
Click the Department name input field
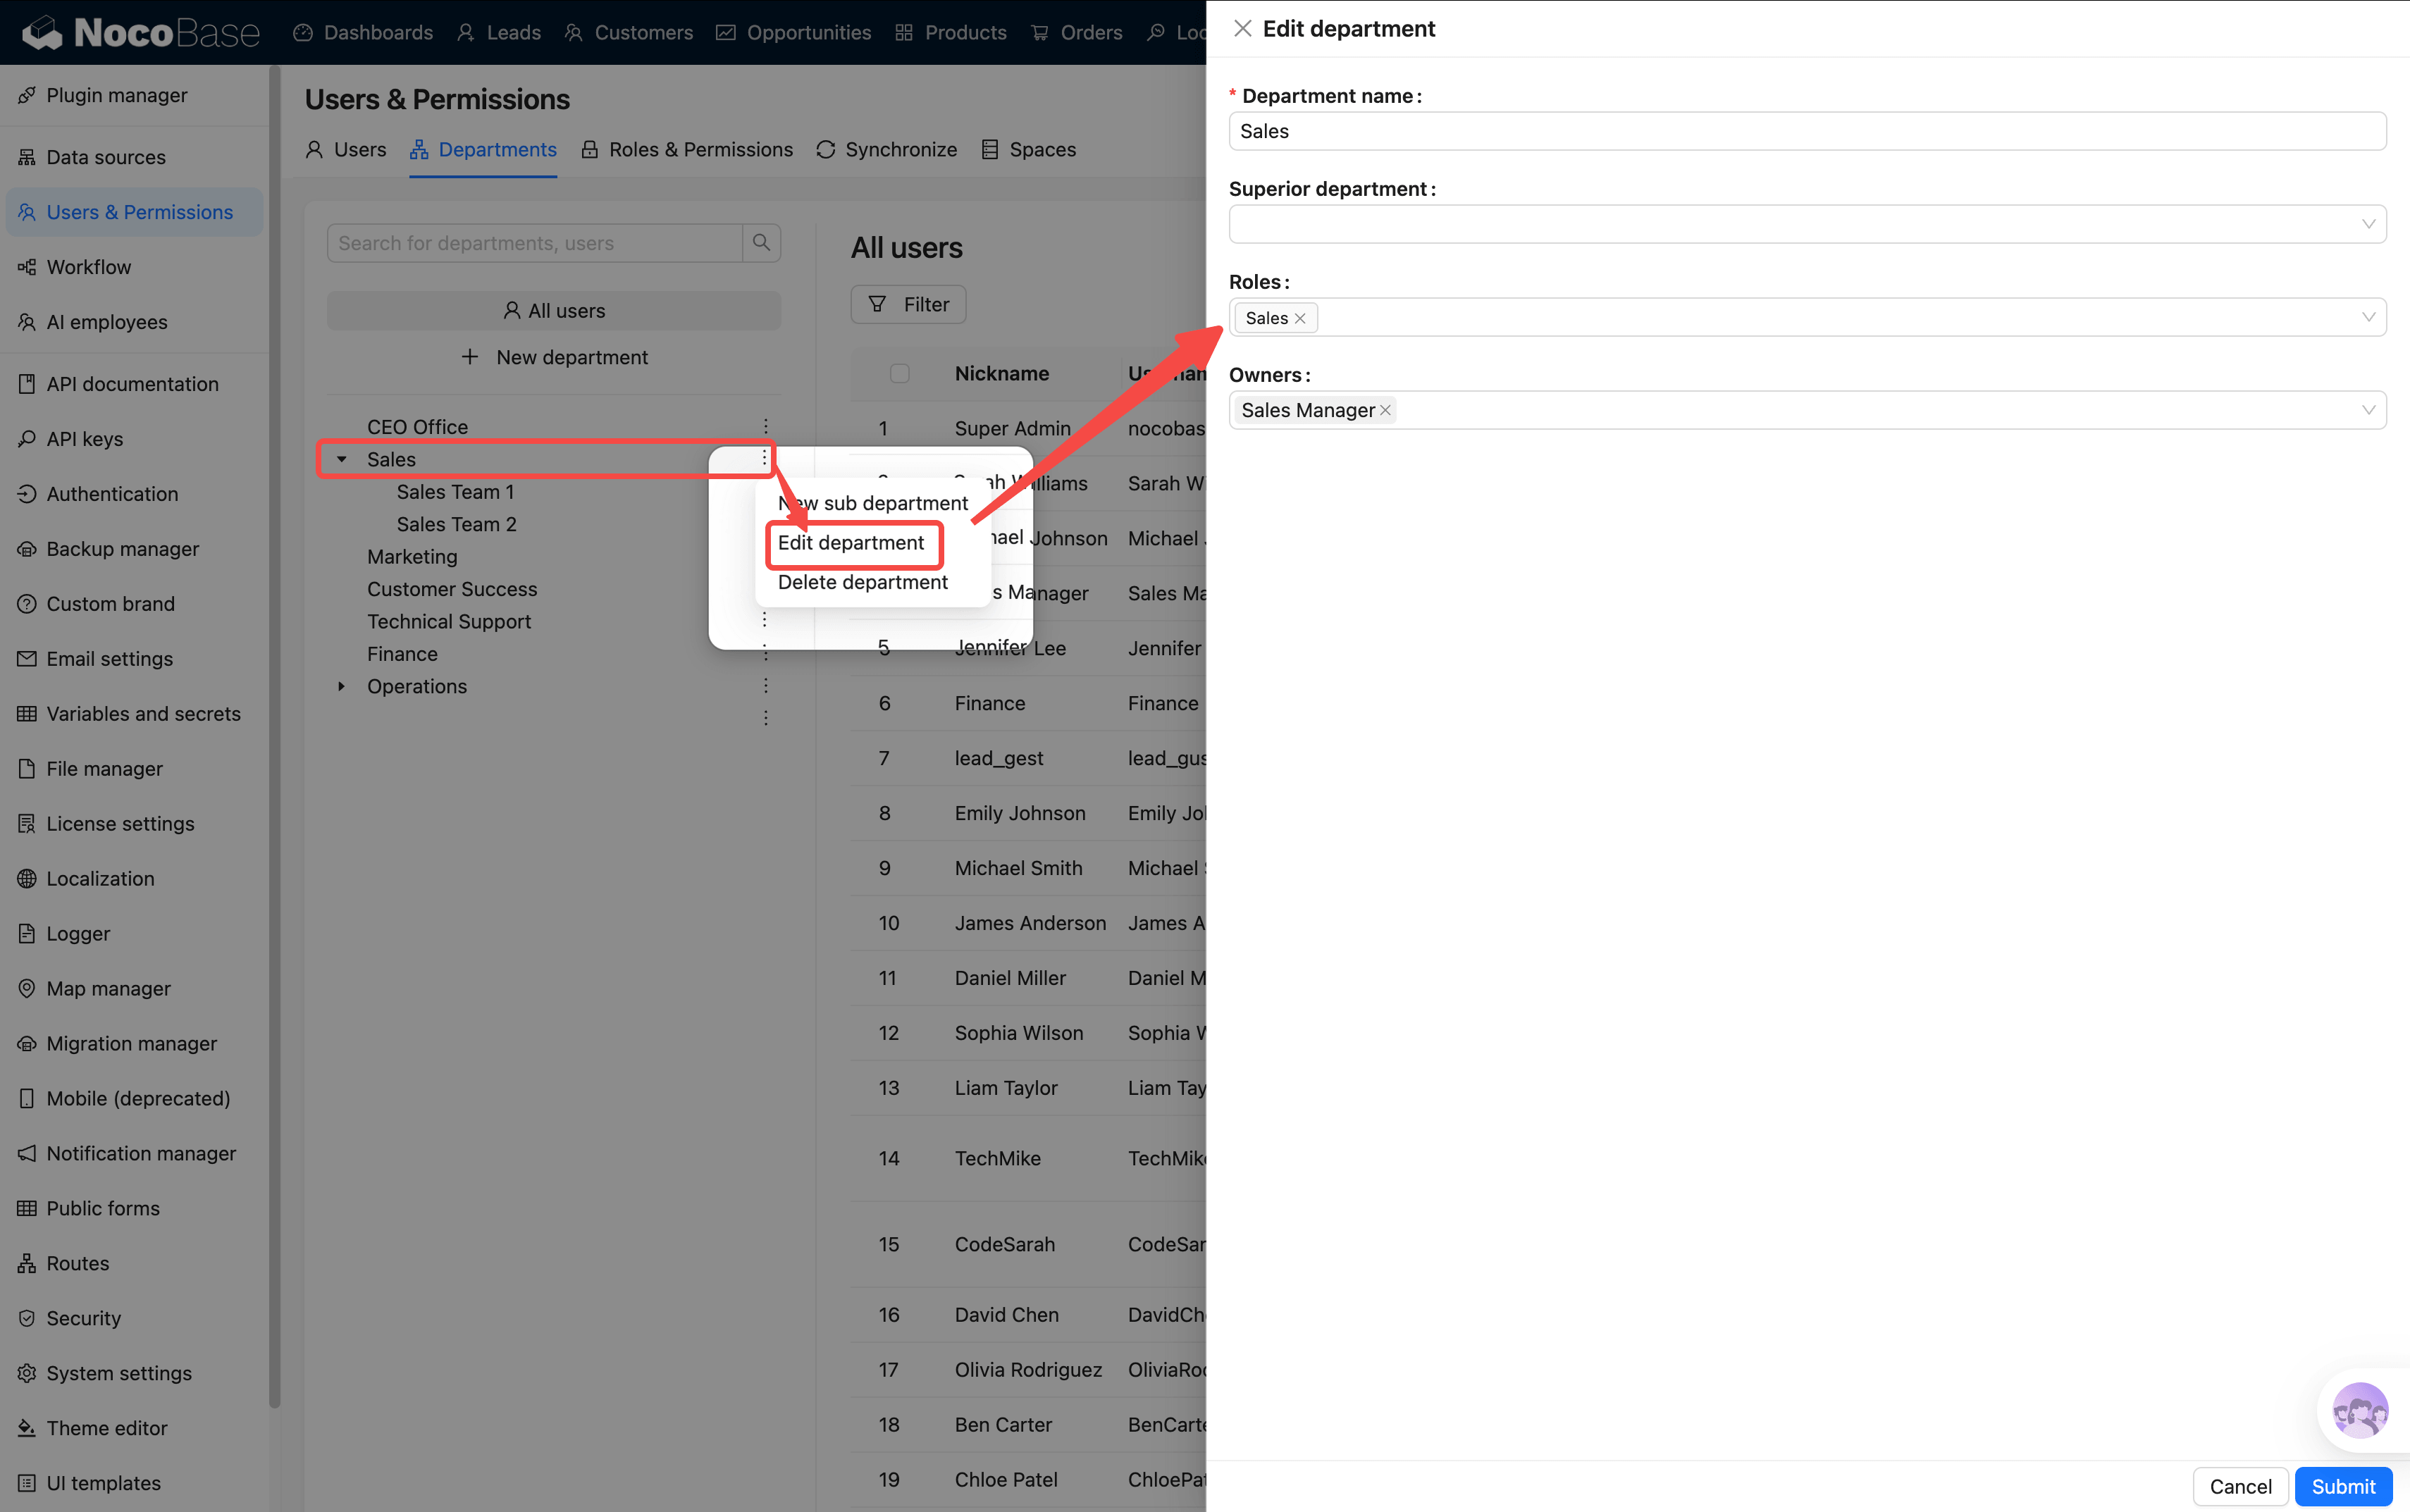(1806, 131)
